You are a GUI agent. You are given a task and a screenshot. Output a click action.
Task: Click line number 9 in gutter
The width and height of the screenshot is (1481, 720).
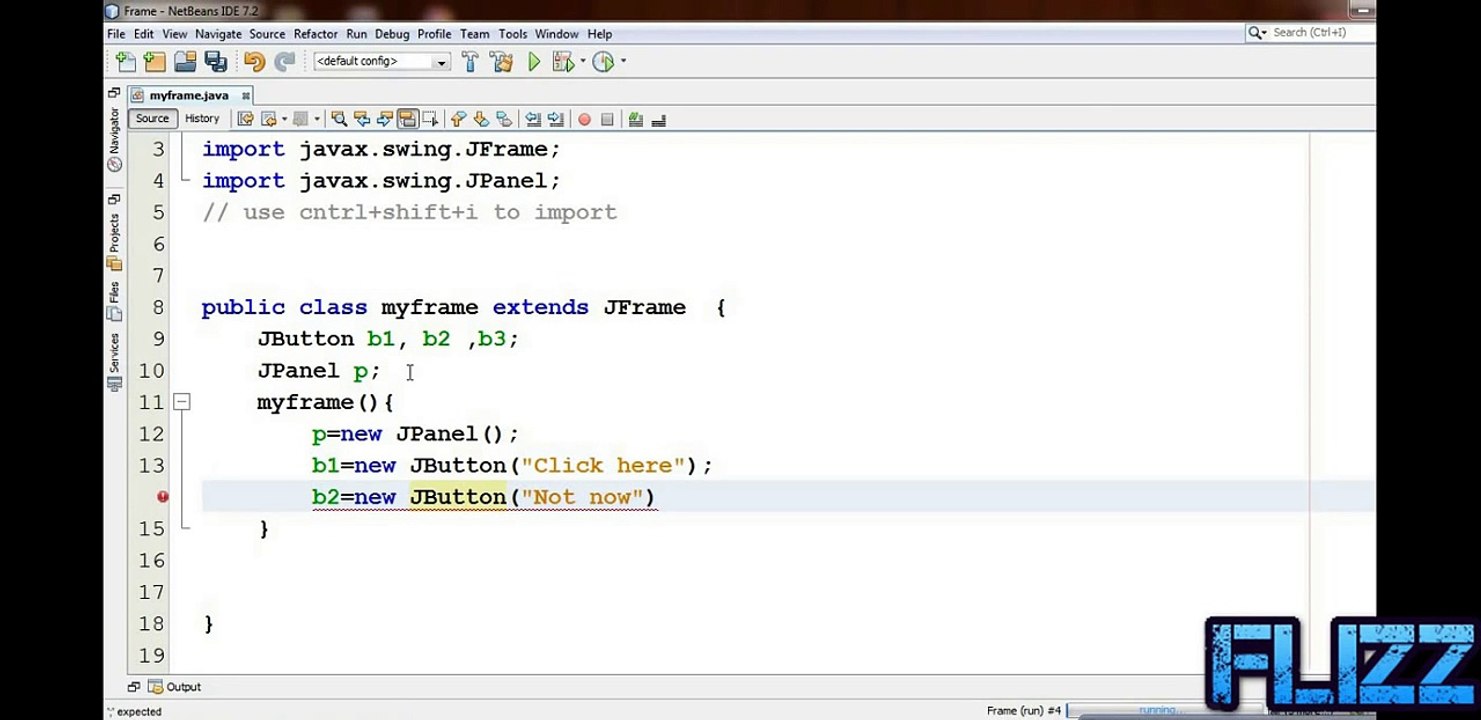(159, 339)
